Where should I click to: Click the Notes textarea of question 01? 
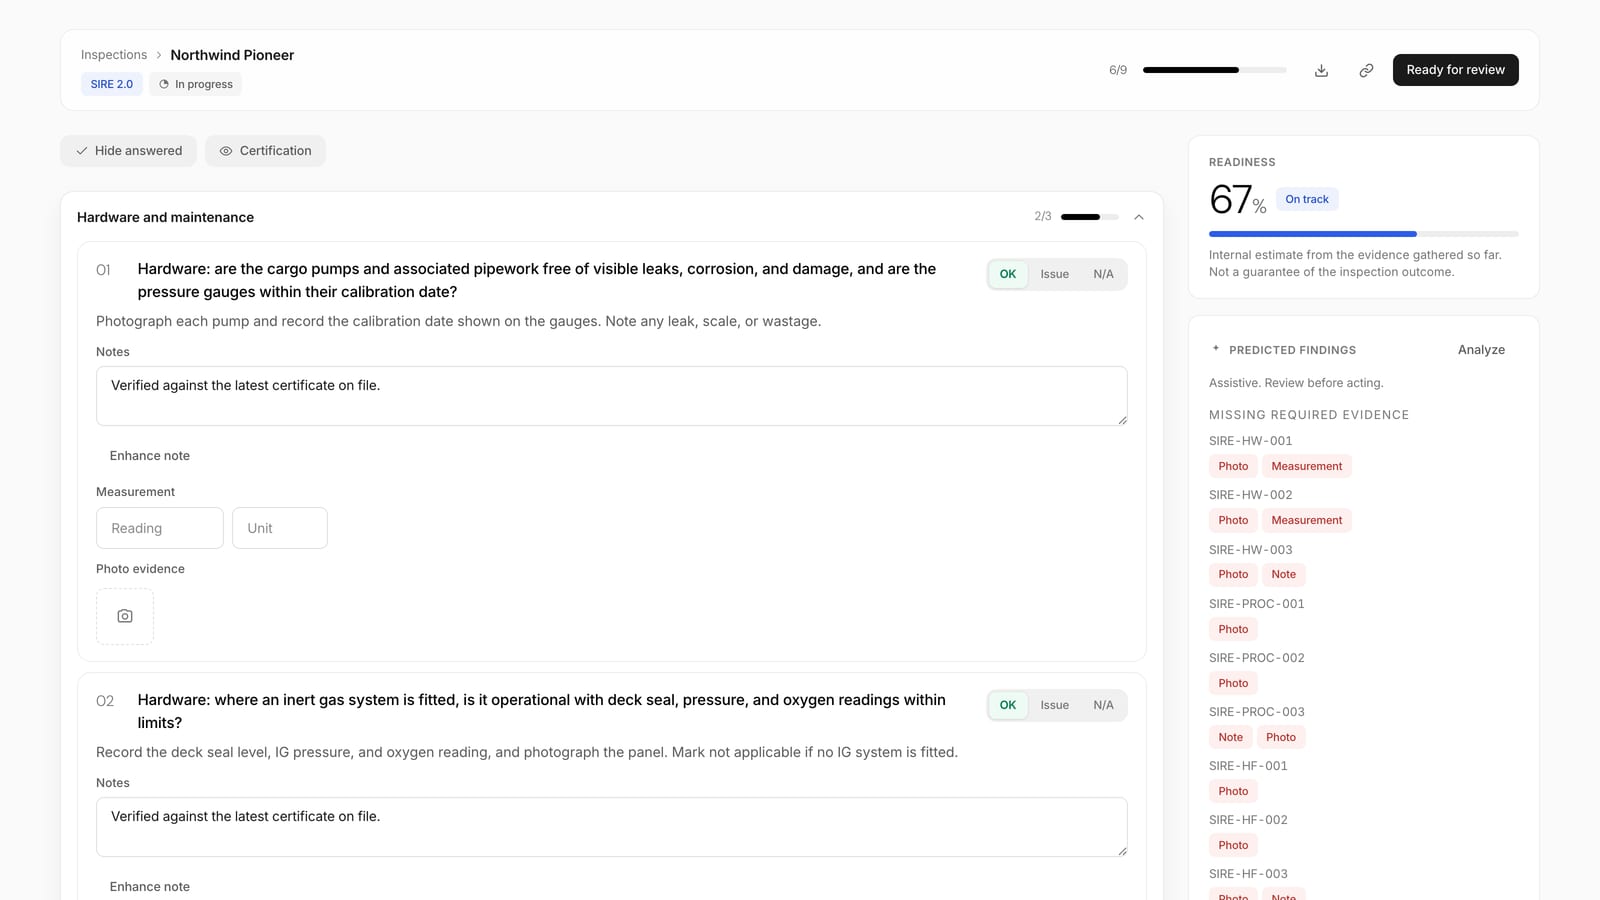click(x=612, y=396)
